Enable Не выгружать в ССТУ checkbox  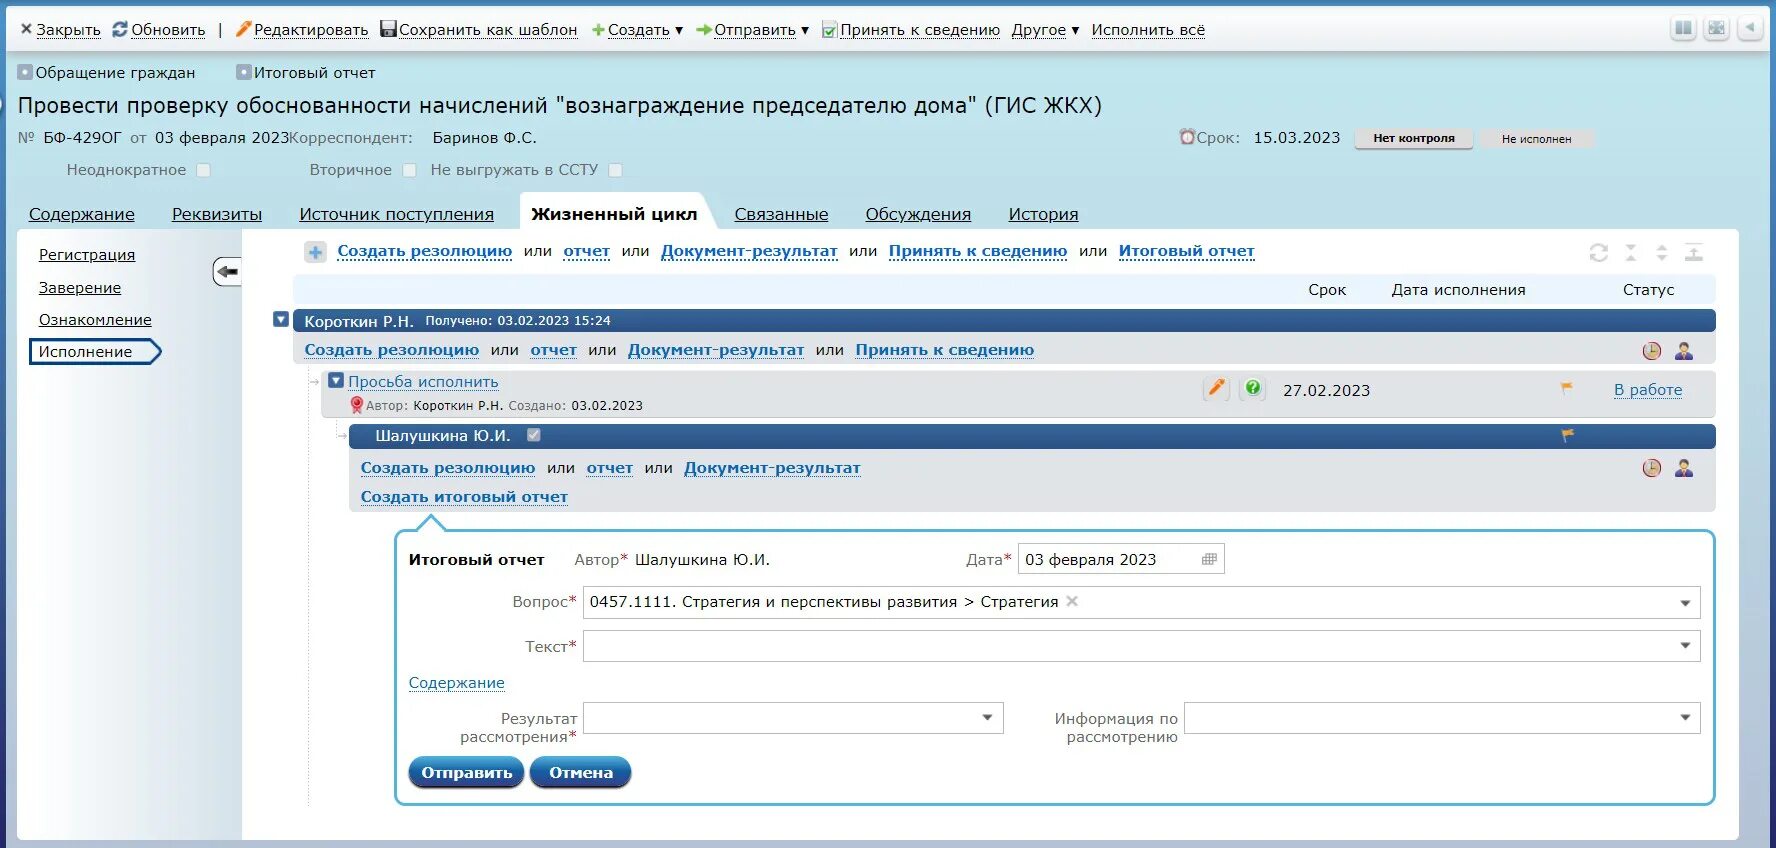point(615,170)
